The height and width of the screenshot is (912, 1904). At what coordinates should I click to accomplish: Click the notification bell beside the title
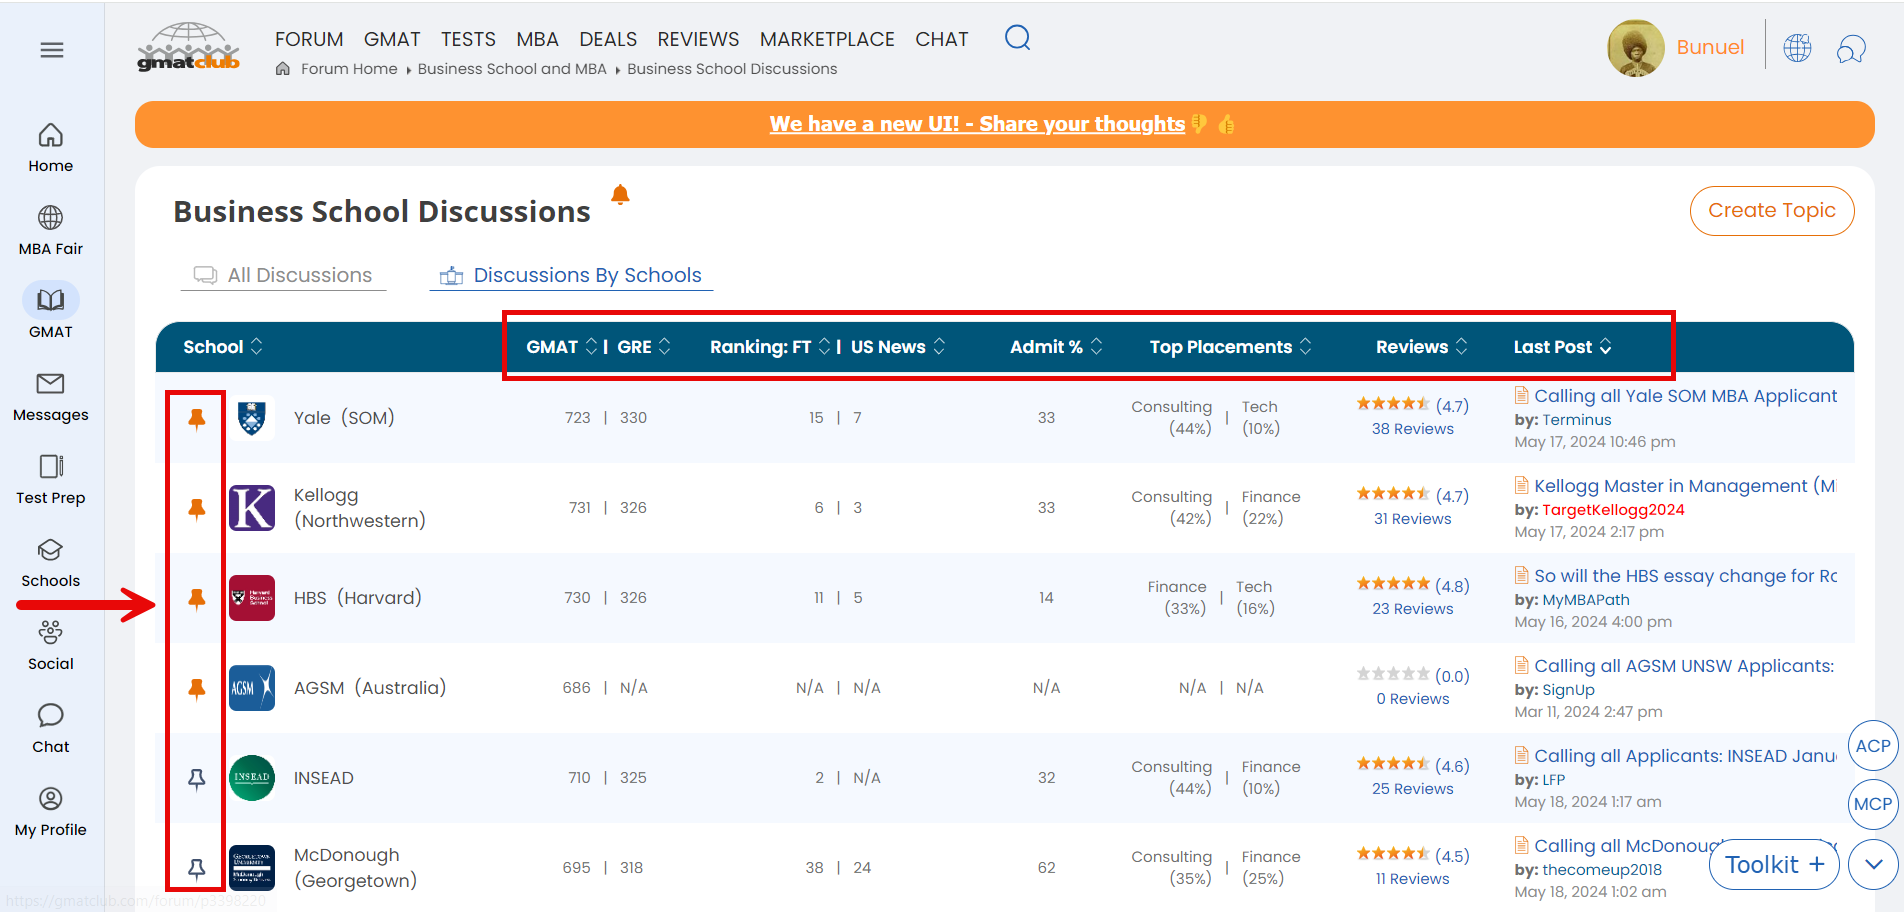click(x=620, y=195)
